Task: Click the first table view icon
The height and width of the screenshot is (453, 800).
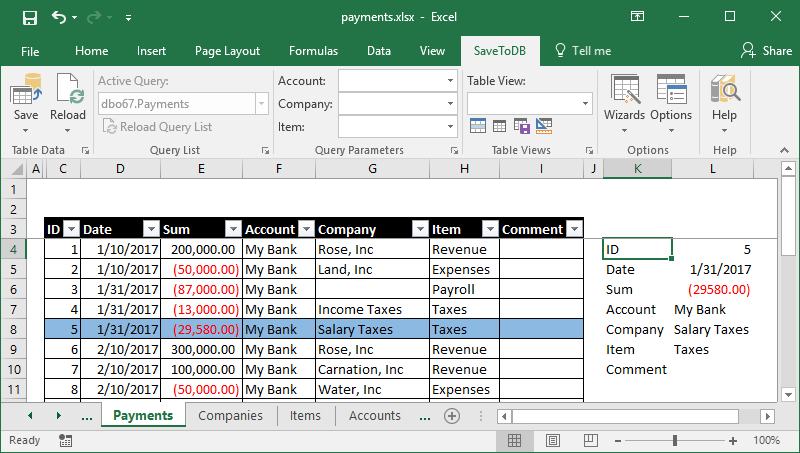Action: tap(478, 126)
